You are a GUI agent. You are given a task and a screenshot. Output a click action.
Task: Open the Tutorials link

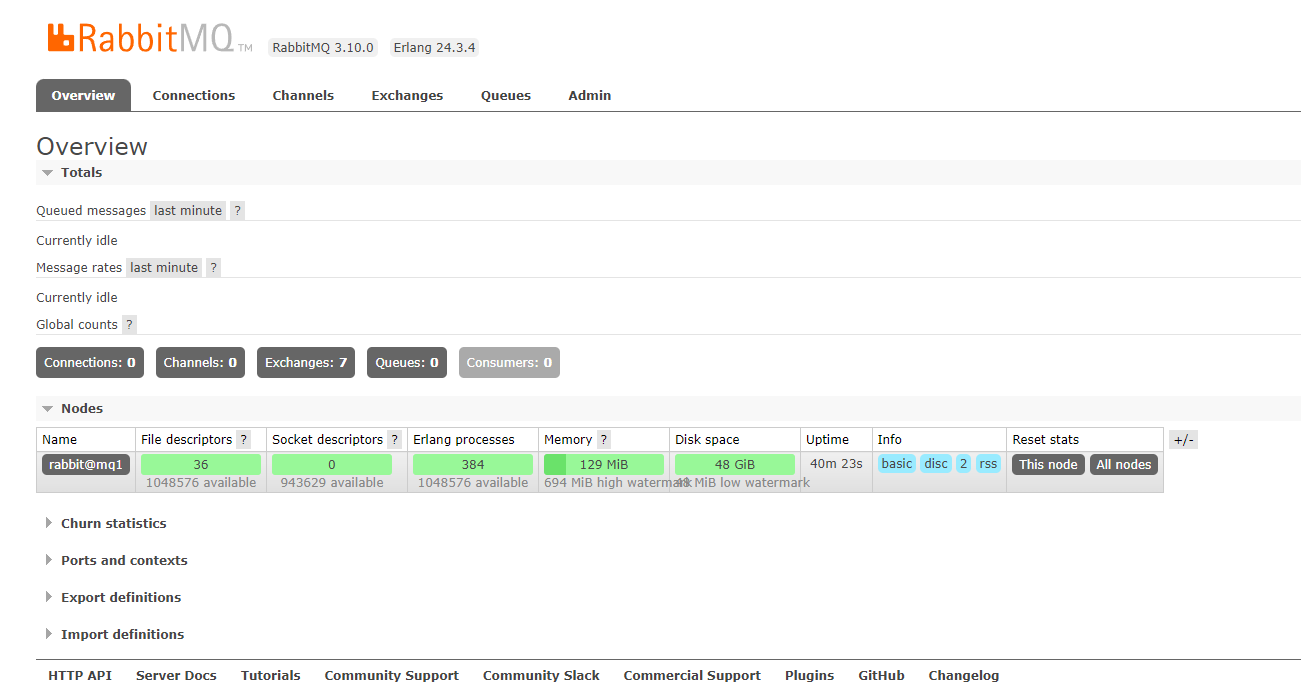pos(271,676)
